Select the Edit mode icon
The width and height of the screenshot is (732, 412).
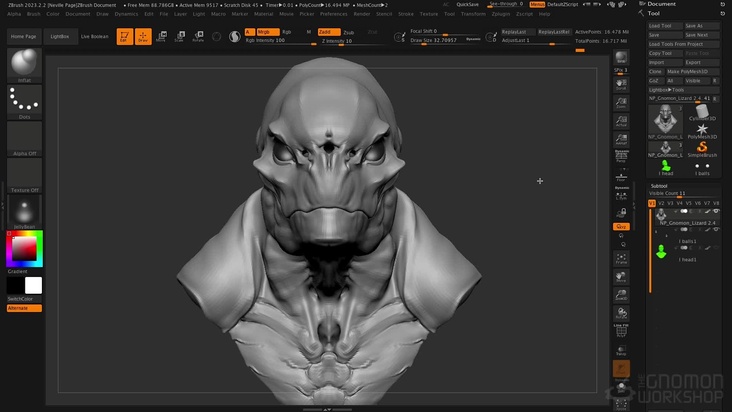(x=124, y=37)
